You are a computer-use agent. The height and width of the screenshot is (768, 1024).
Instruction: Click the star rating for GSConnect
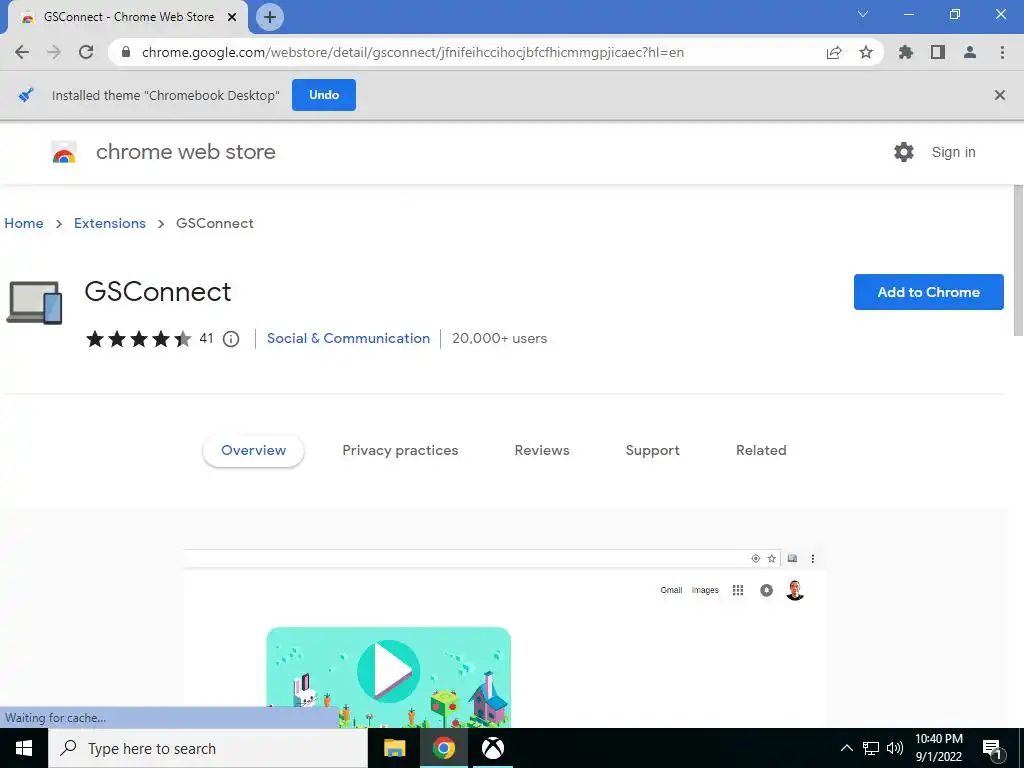coord(138,338)
